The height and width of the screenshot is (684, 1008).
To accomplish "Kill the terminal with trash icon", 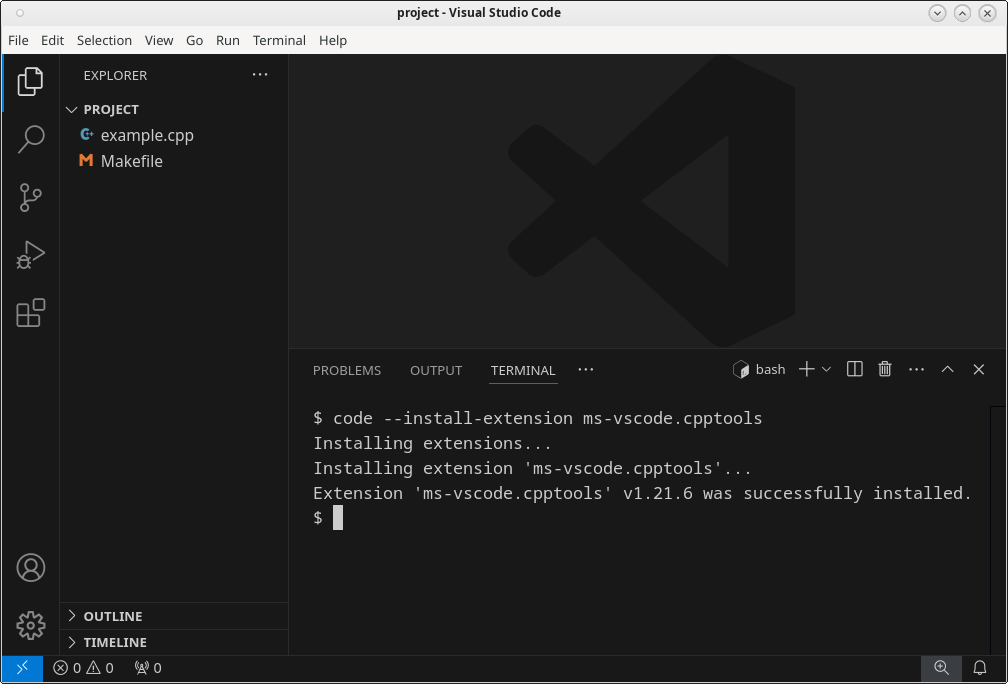I will (885, 370).
